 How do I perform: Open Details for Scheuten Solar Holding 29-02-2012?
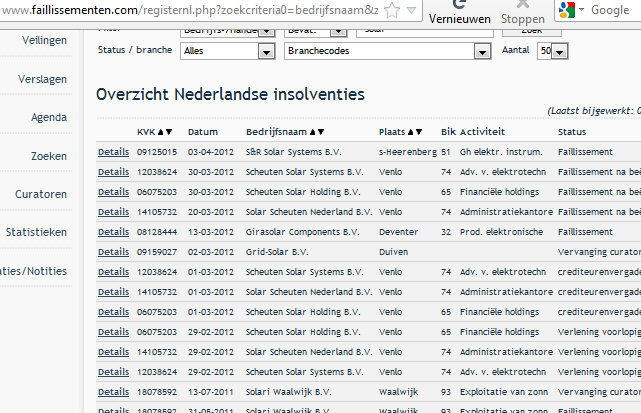click(113, 332)
